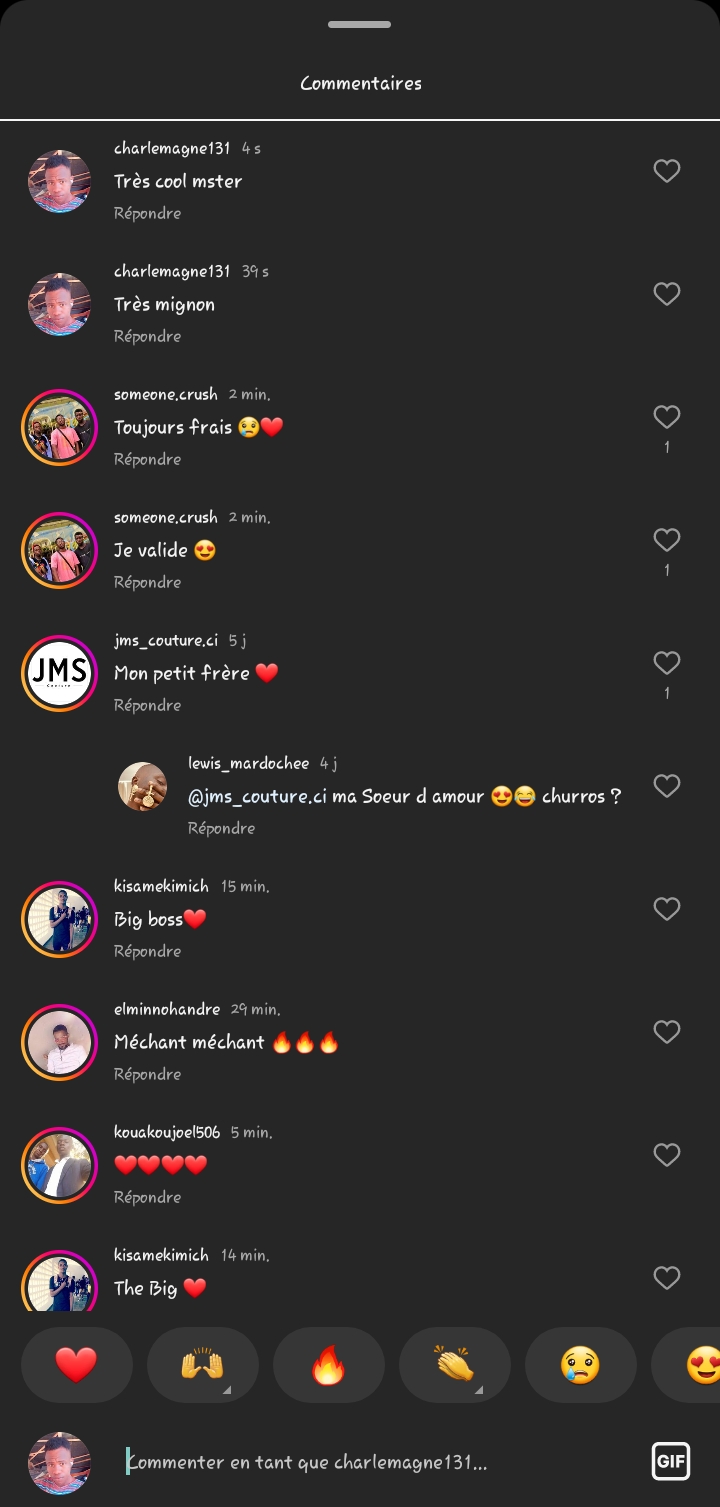
Task: Heart the "Big boss" comment
Action: coord(667,909)
